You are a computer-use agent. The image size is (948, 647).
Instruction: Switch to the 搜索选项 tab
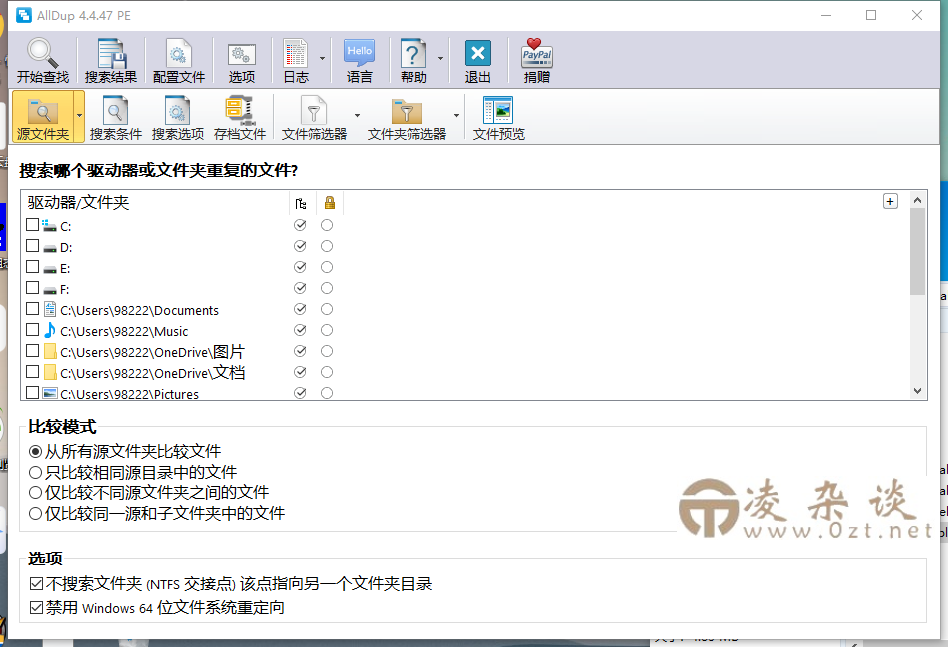click(178, 118)
